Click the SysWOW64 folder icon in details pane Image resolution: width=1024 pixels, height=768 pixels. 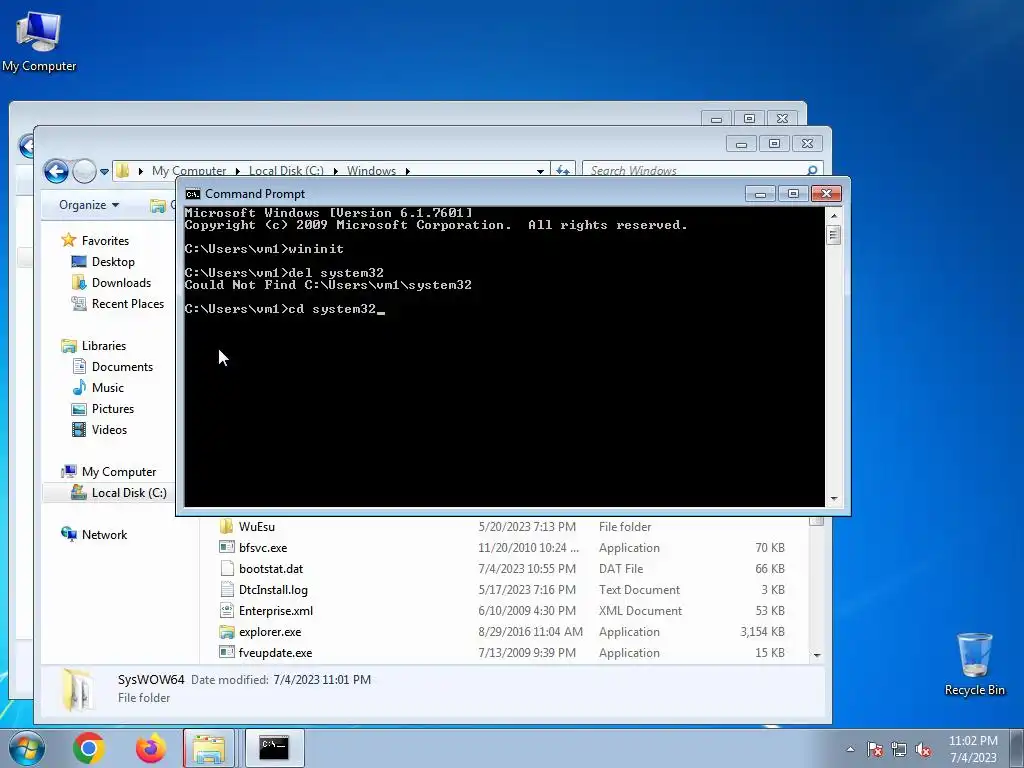(77, 689)
